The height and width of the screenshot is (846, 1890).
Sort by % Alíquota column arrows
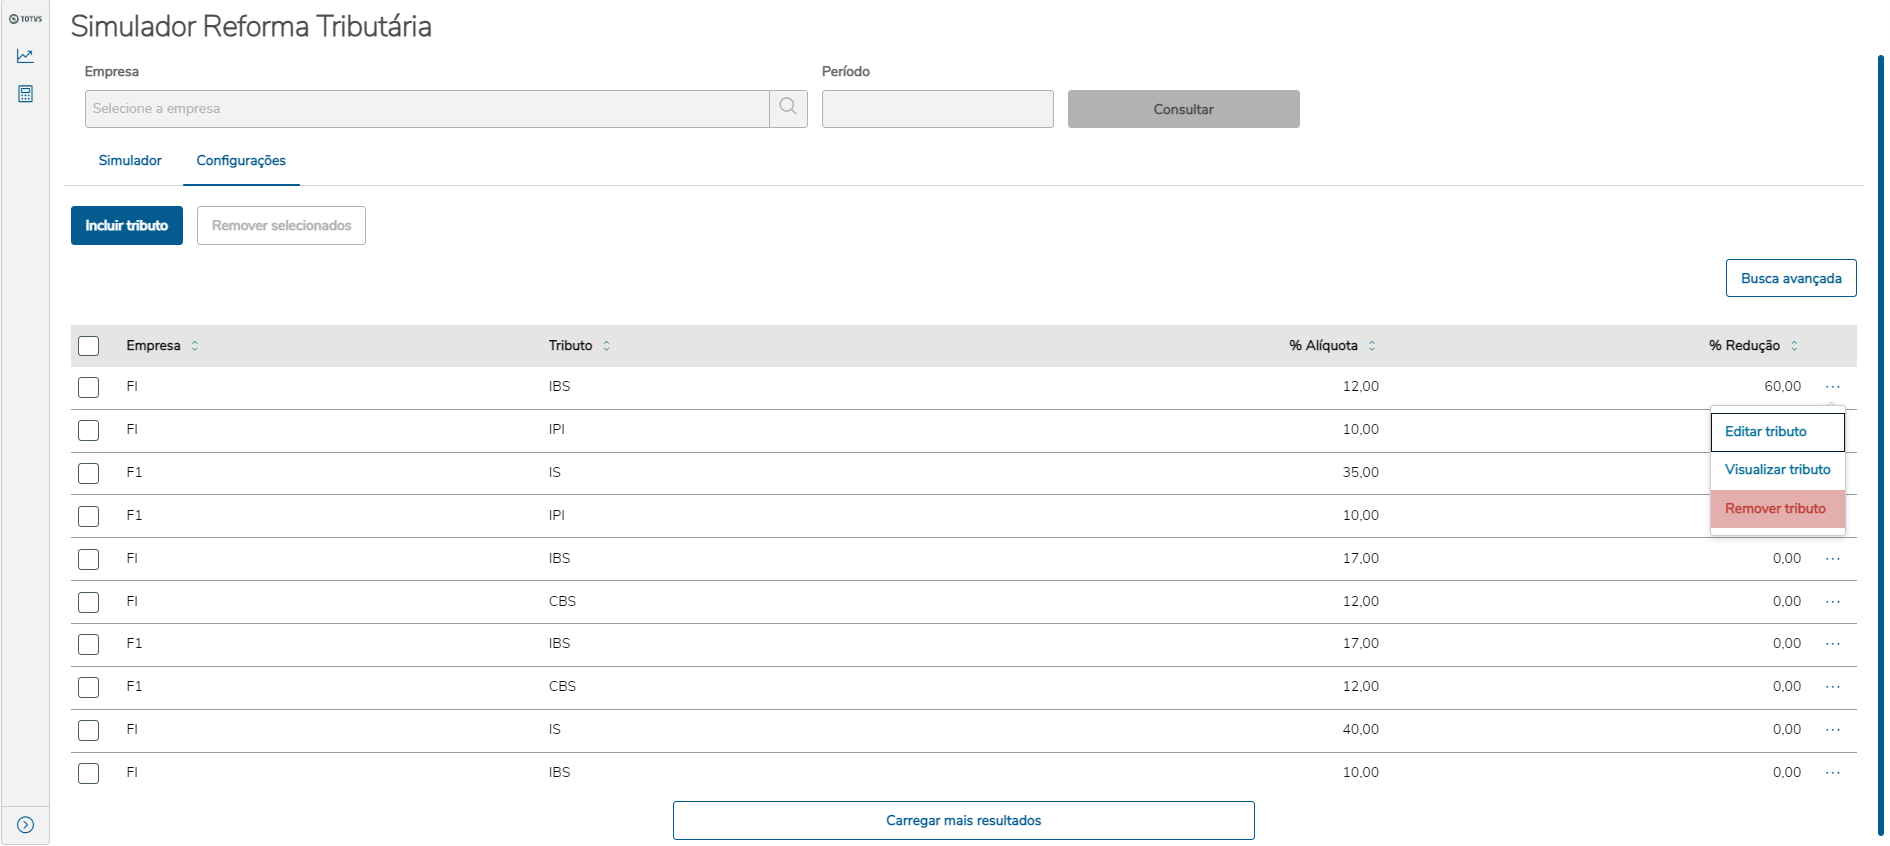[1372, 346]
